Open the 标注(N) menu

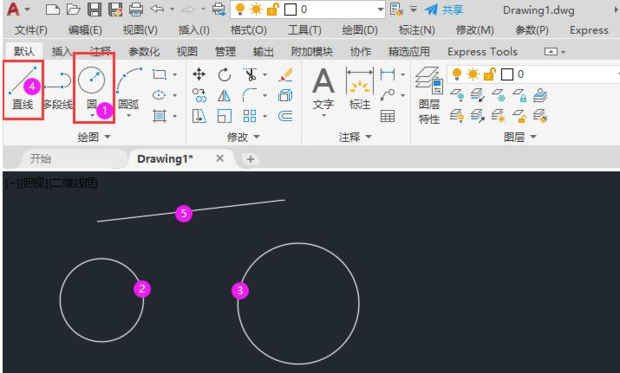417,30
